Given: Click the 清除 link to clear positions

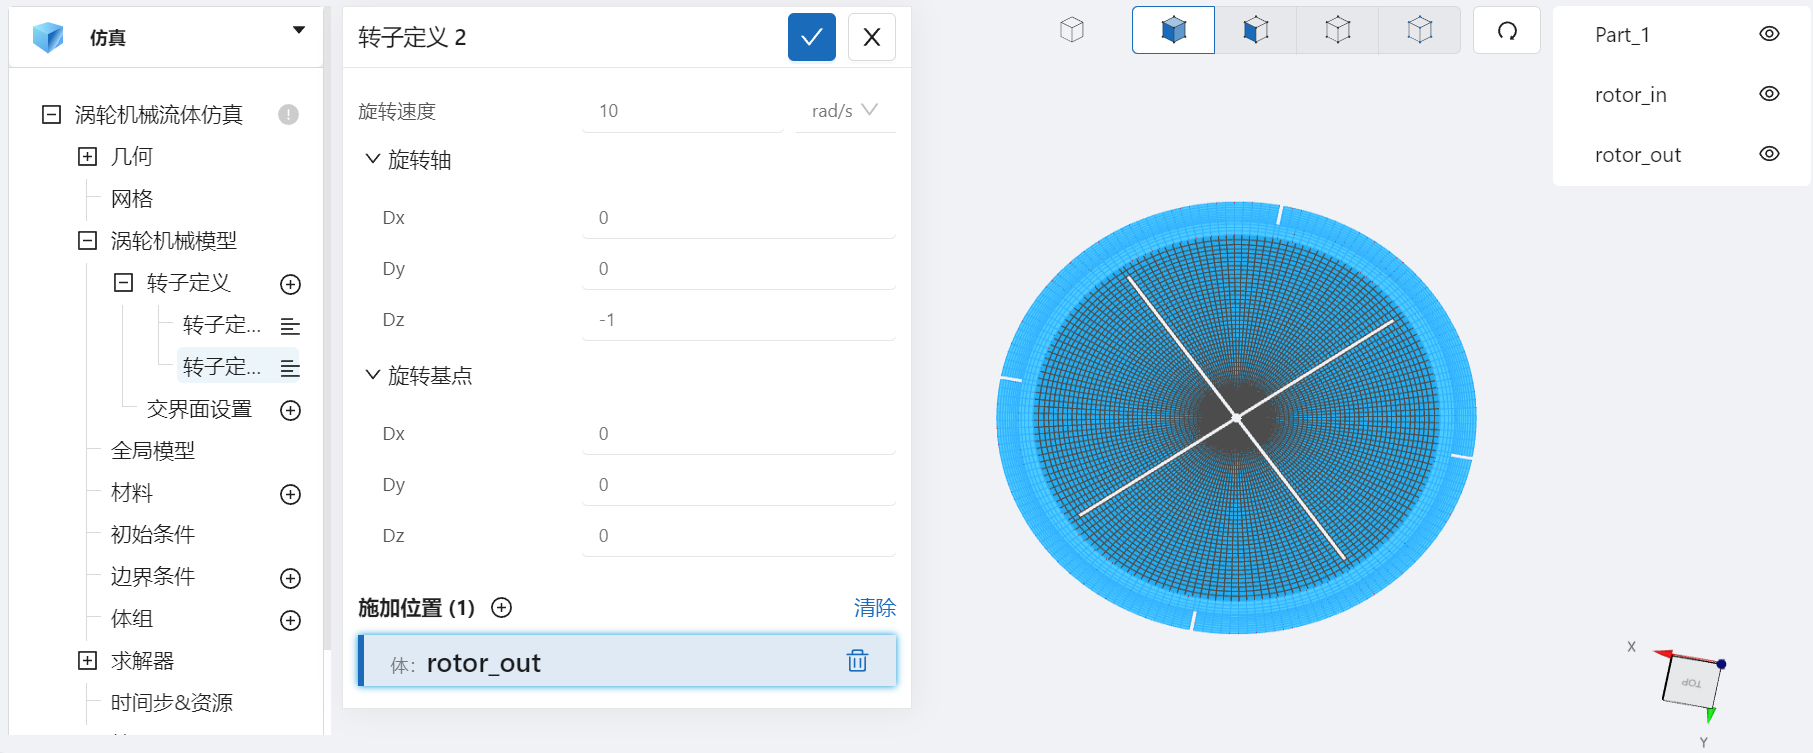Looking at the screenshot, I should click(875, 607).
